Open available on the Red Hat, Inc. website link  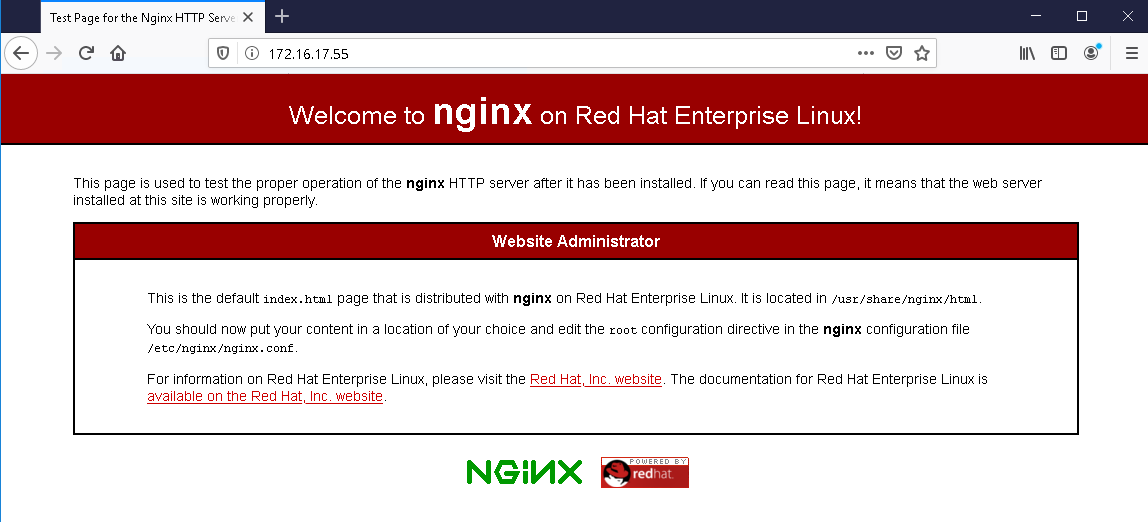(x=265, y=396)
